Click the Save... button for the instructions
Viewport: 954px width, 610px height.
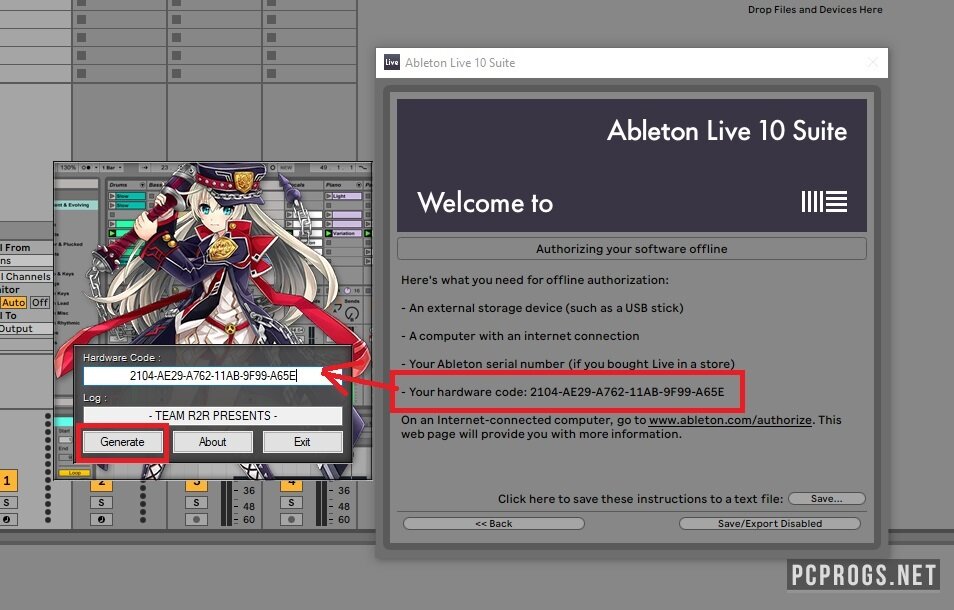click(826, 498)
